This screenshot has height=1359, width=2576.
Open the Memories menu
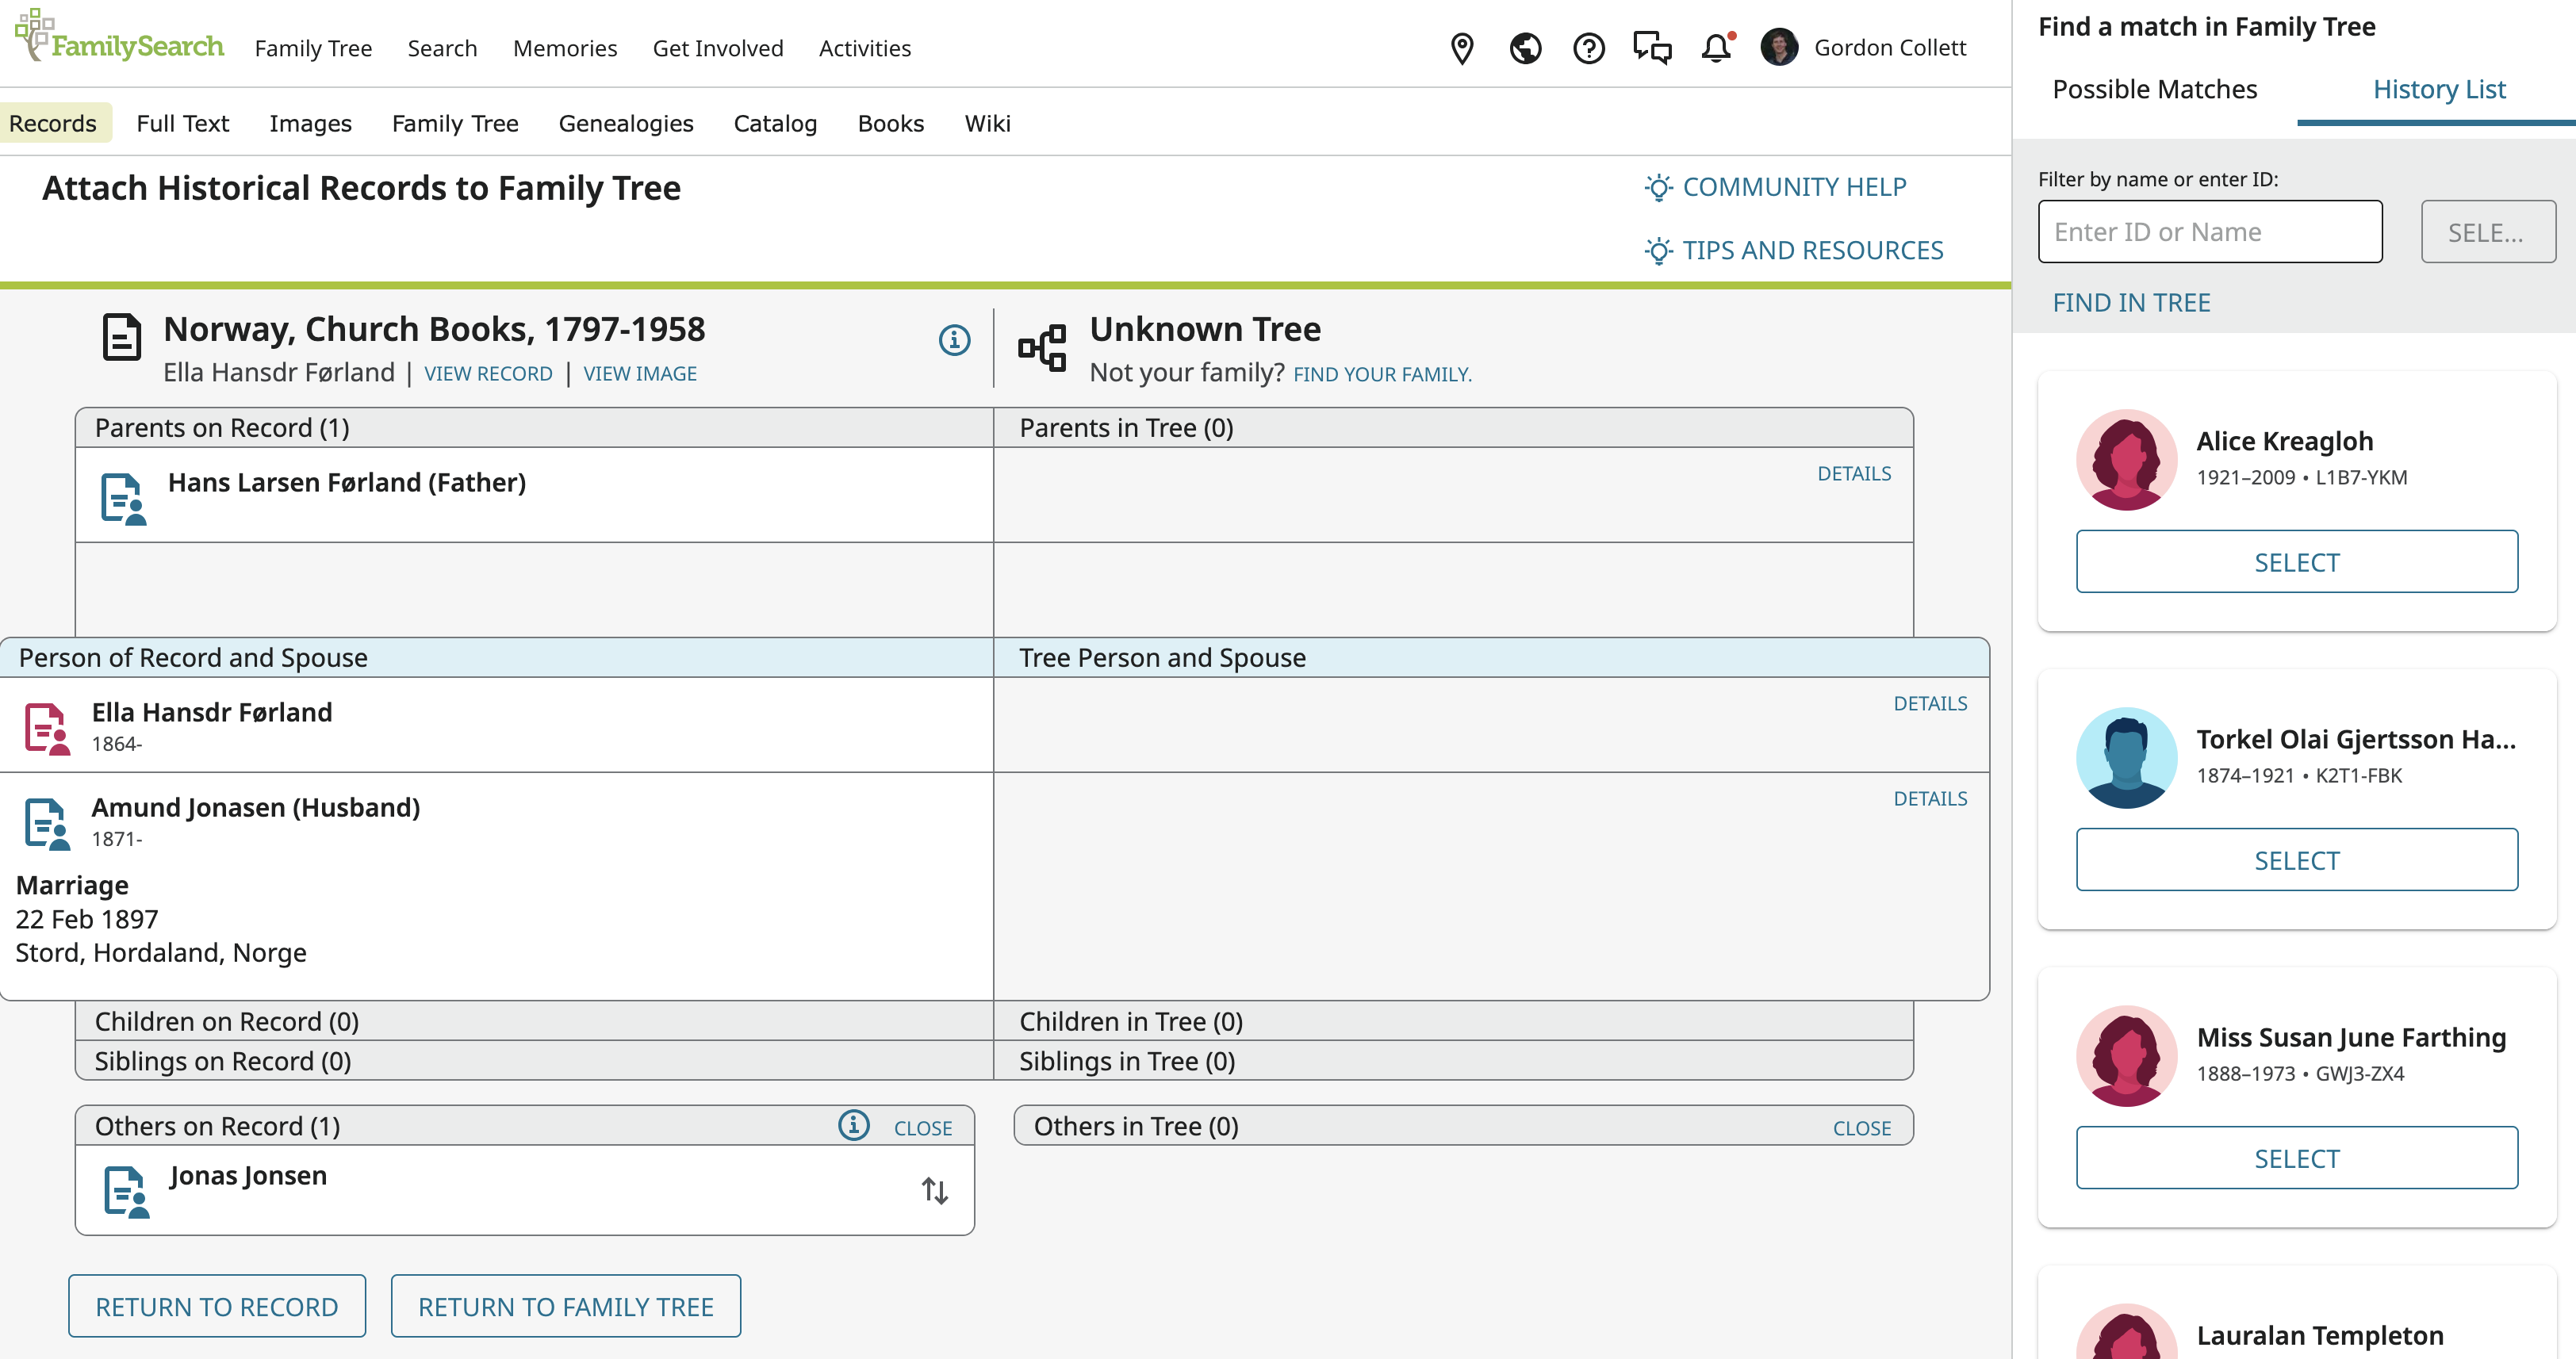(x=564, y=48)
